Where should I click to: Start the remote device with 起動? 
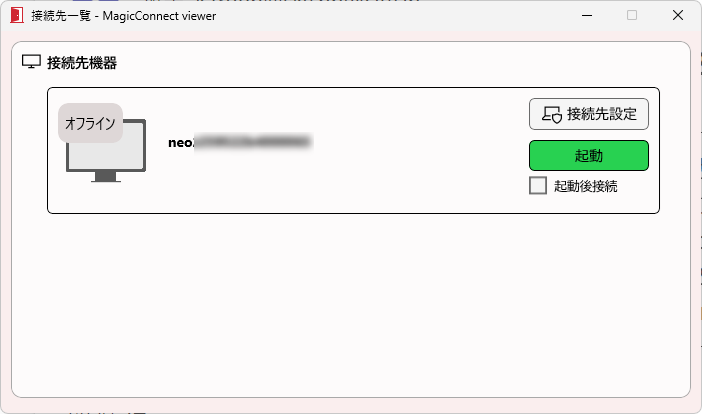[x=589, y=156]
